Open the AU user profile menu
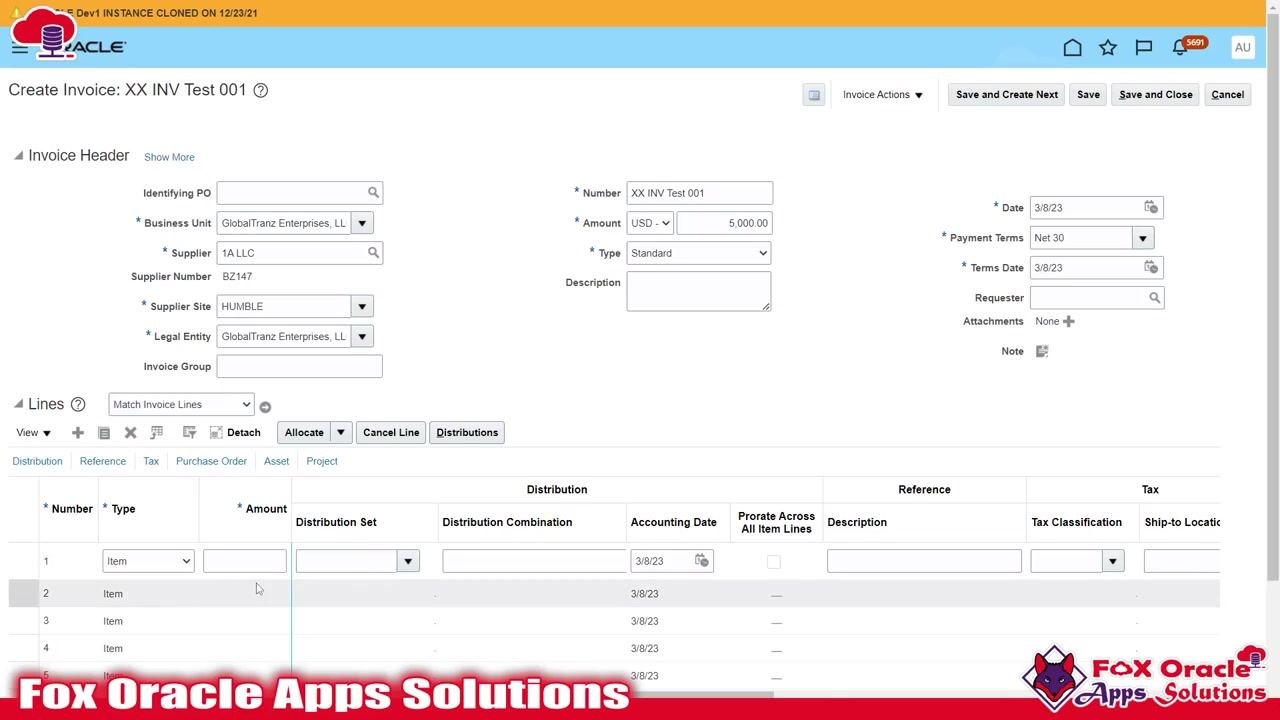The image size is (1280, 720). [x=1243, y=47]
